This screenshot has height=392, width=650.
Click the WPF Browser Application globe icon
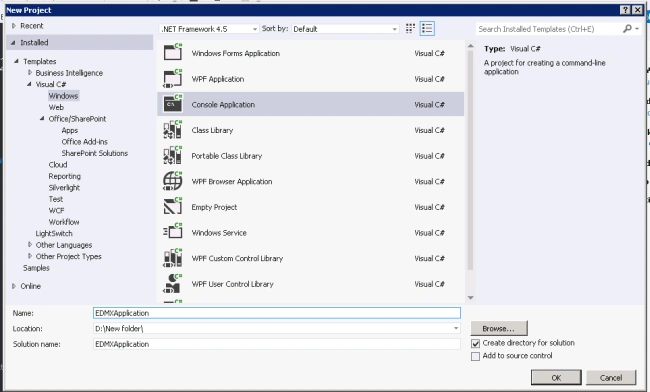[173, 181]
